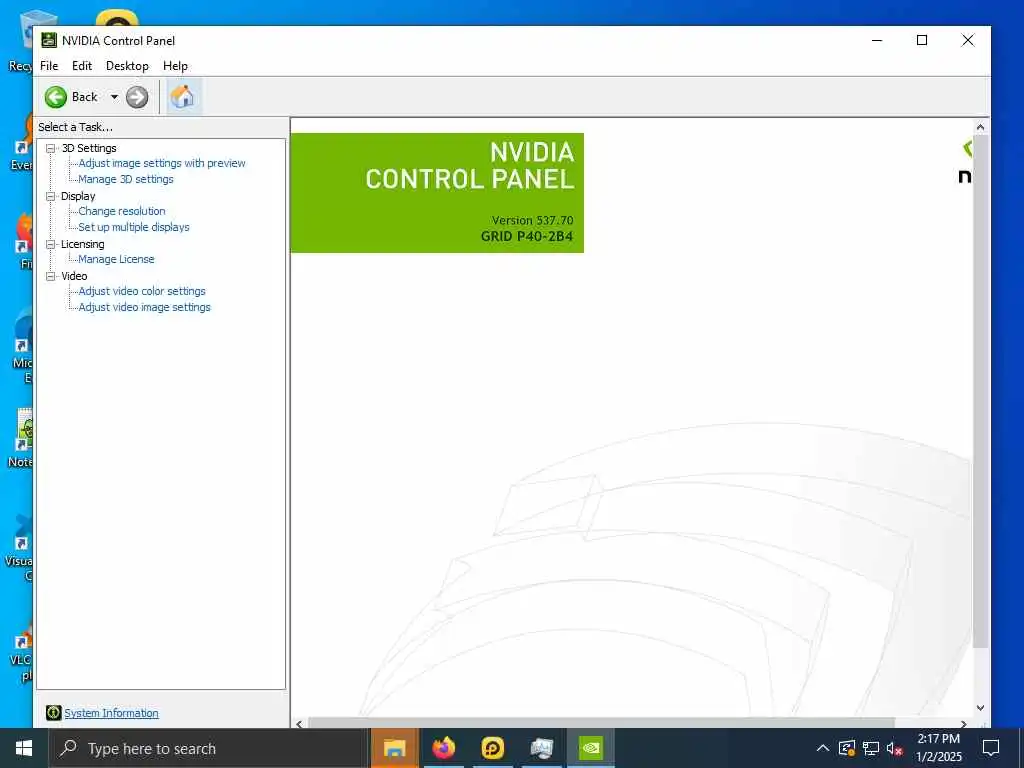Image resolution: width=1024 pixels, height=768 pixels.
Task: Collapse the 3D Settings tree node
Action: tap(50, 148)
